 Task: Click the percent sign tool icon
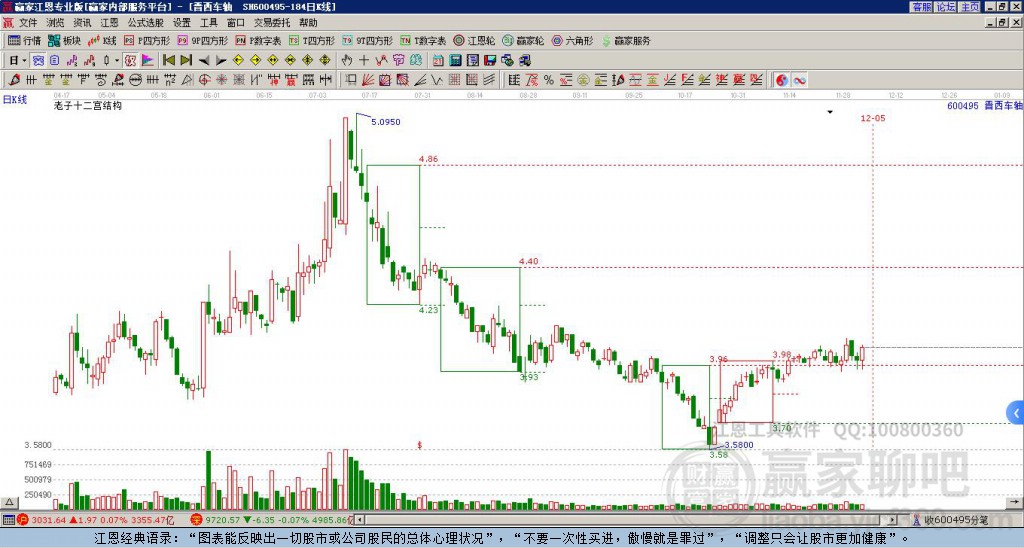[549, 80]
